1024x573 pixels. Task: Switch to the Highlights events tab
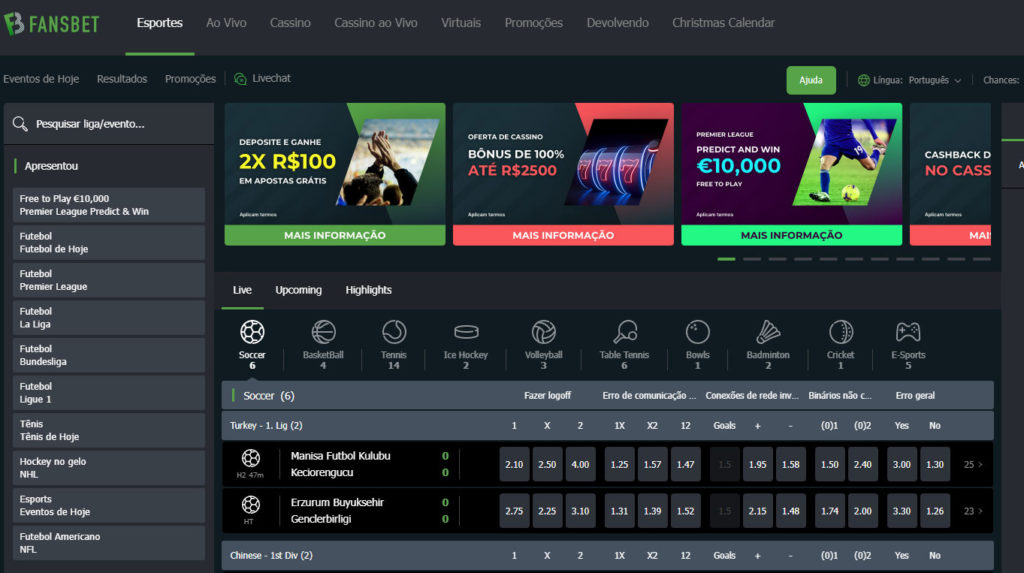point(368,290)
